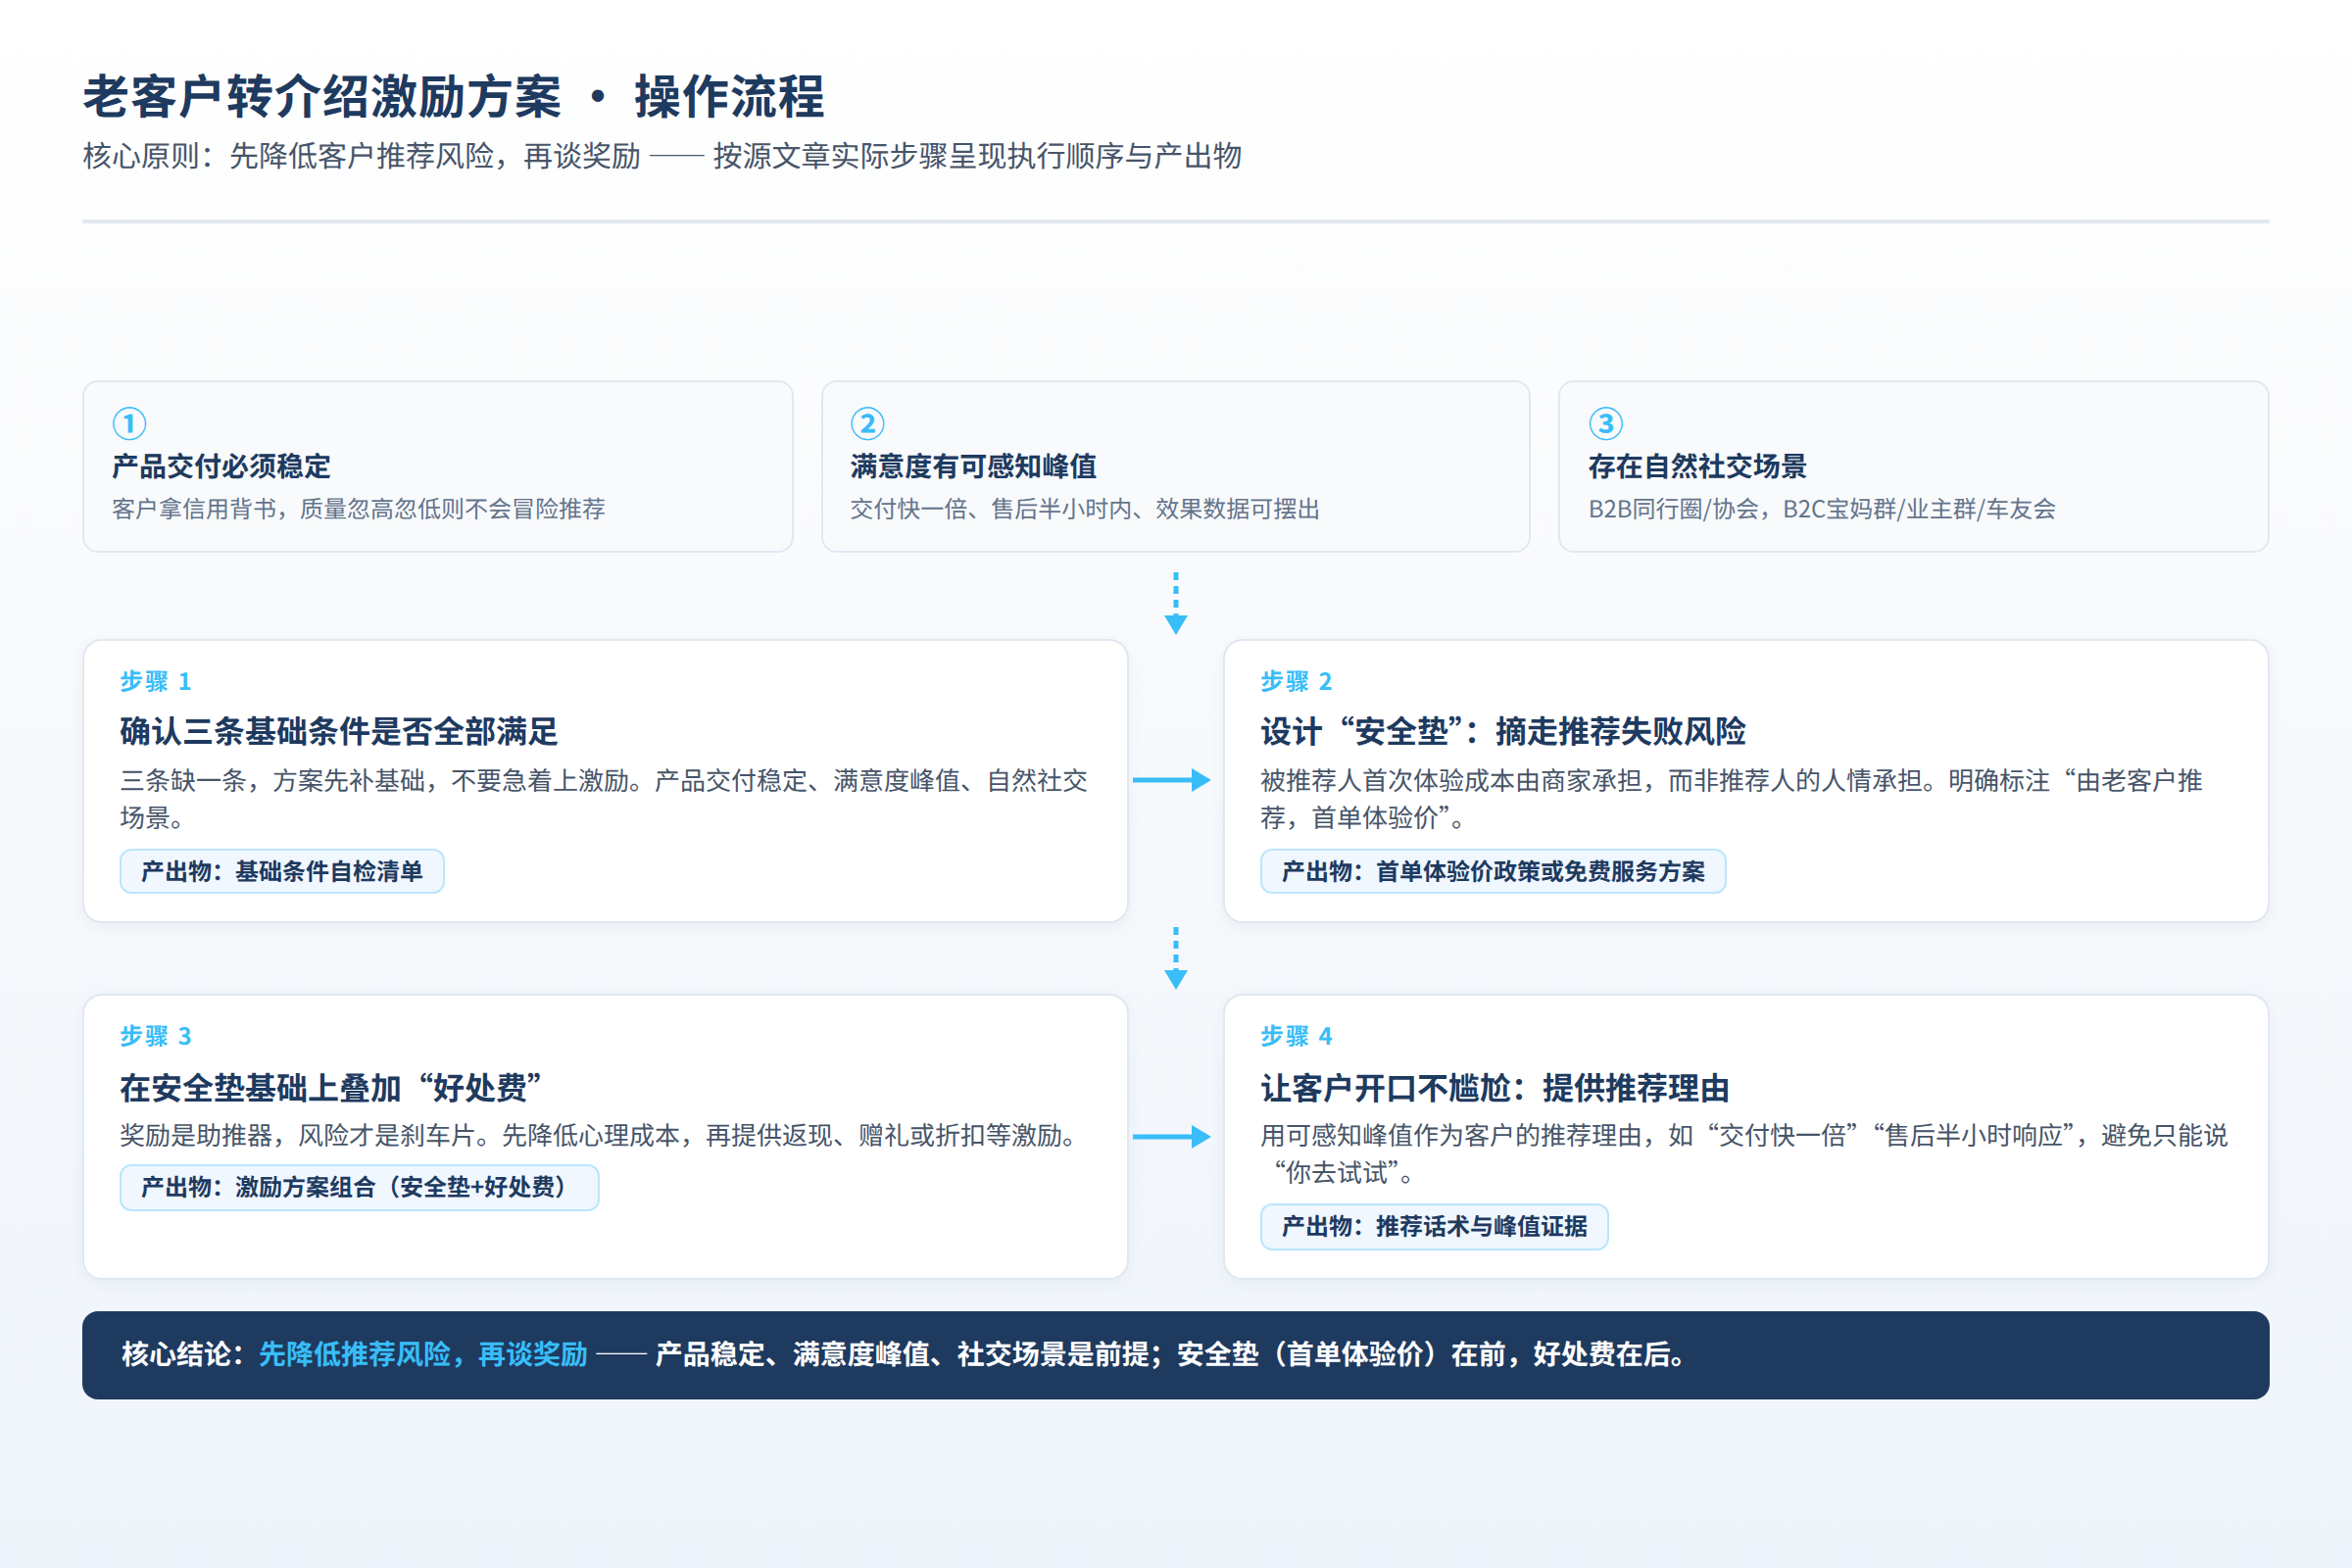Click the circled number 3 icon
The image size is (2352, 1568).
click(x=1605, y=424)
